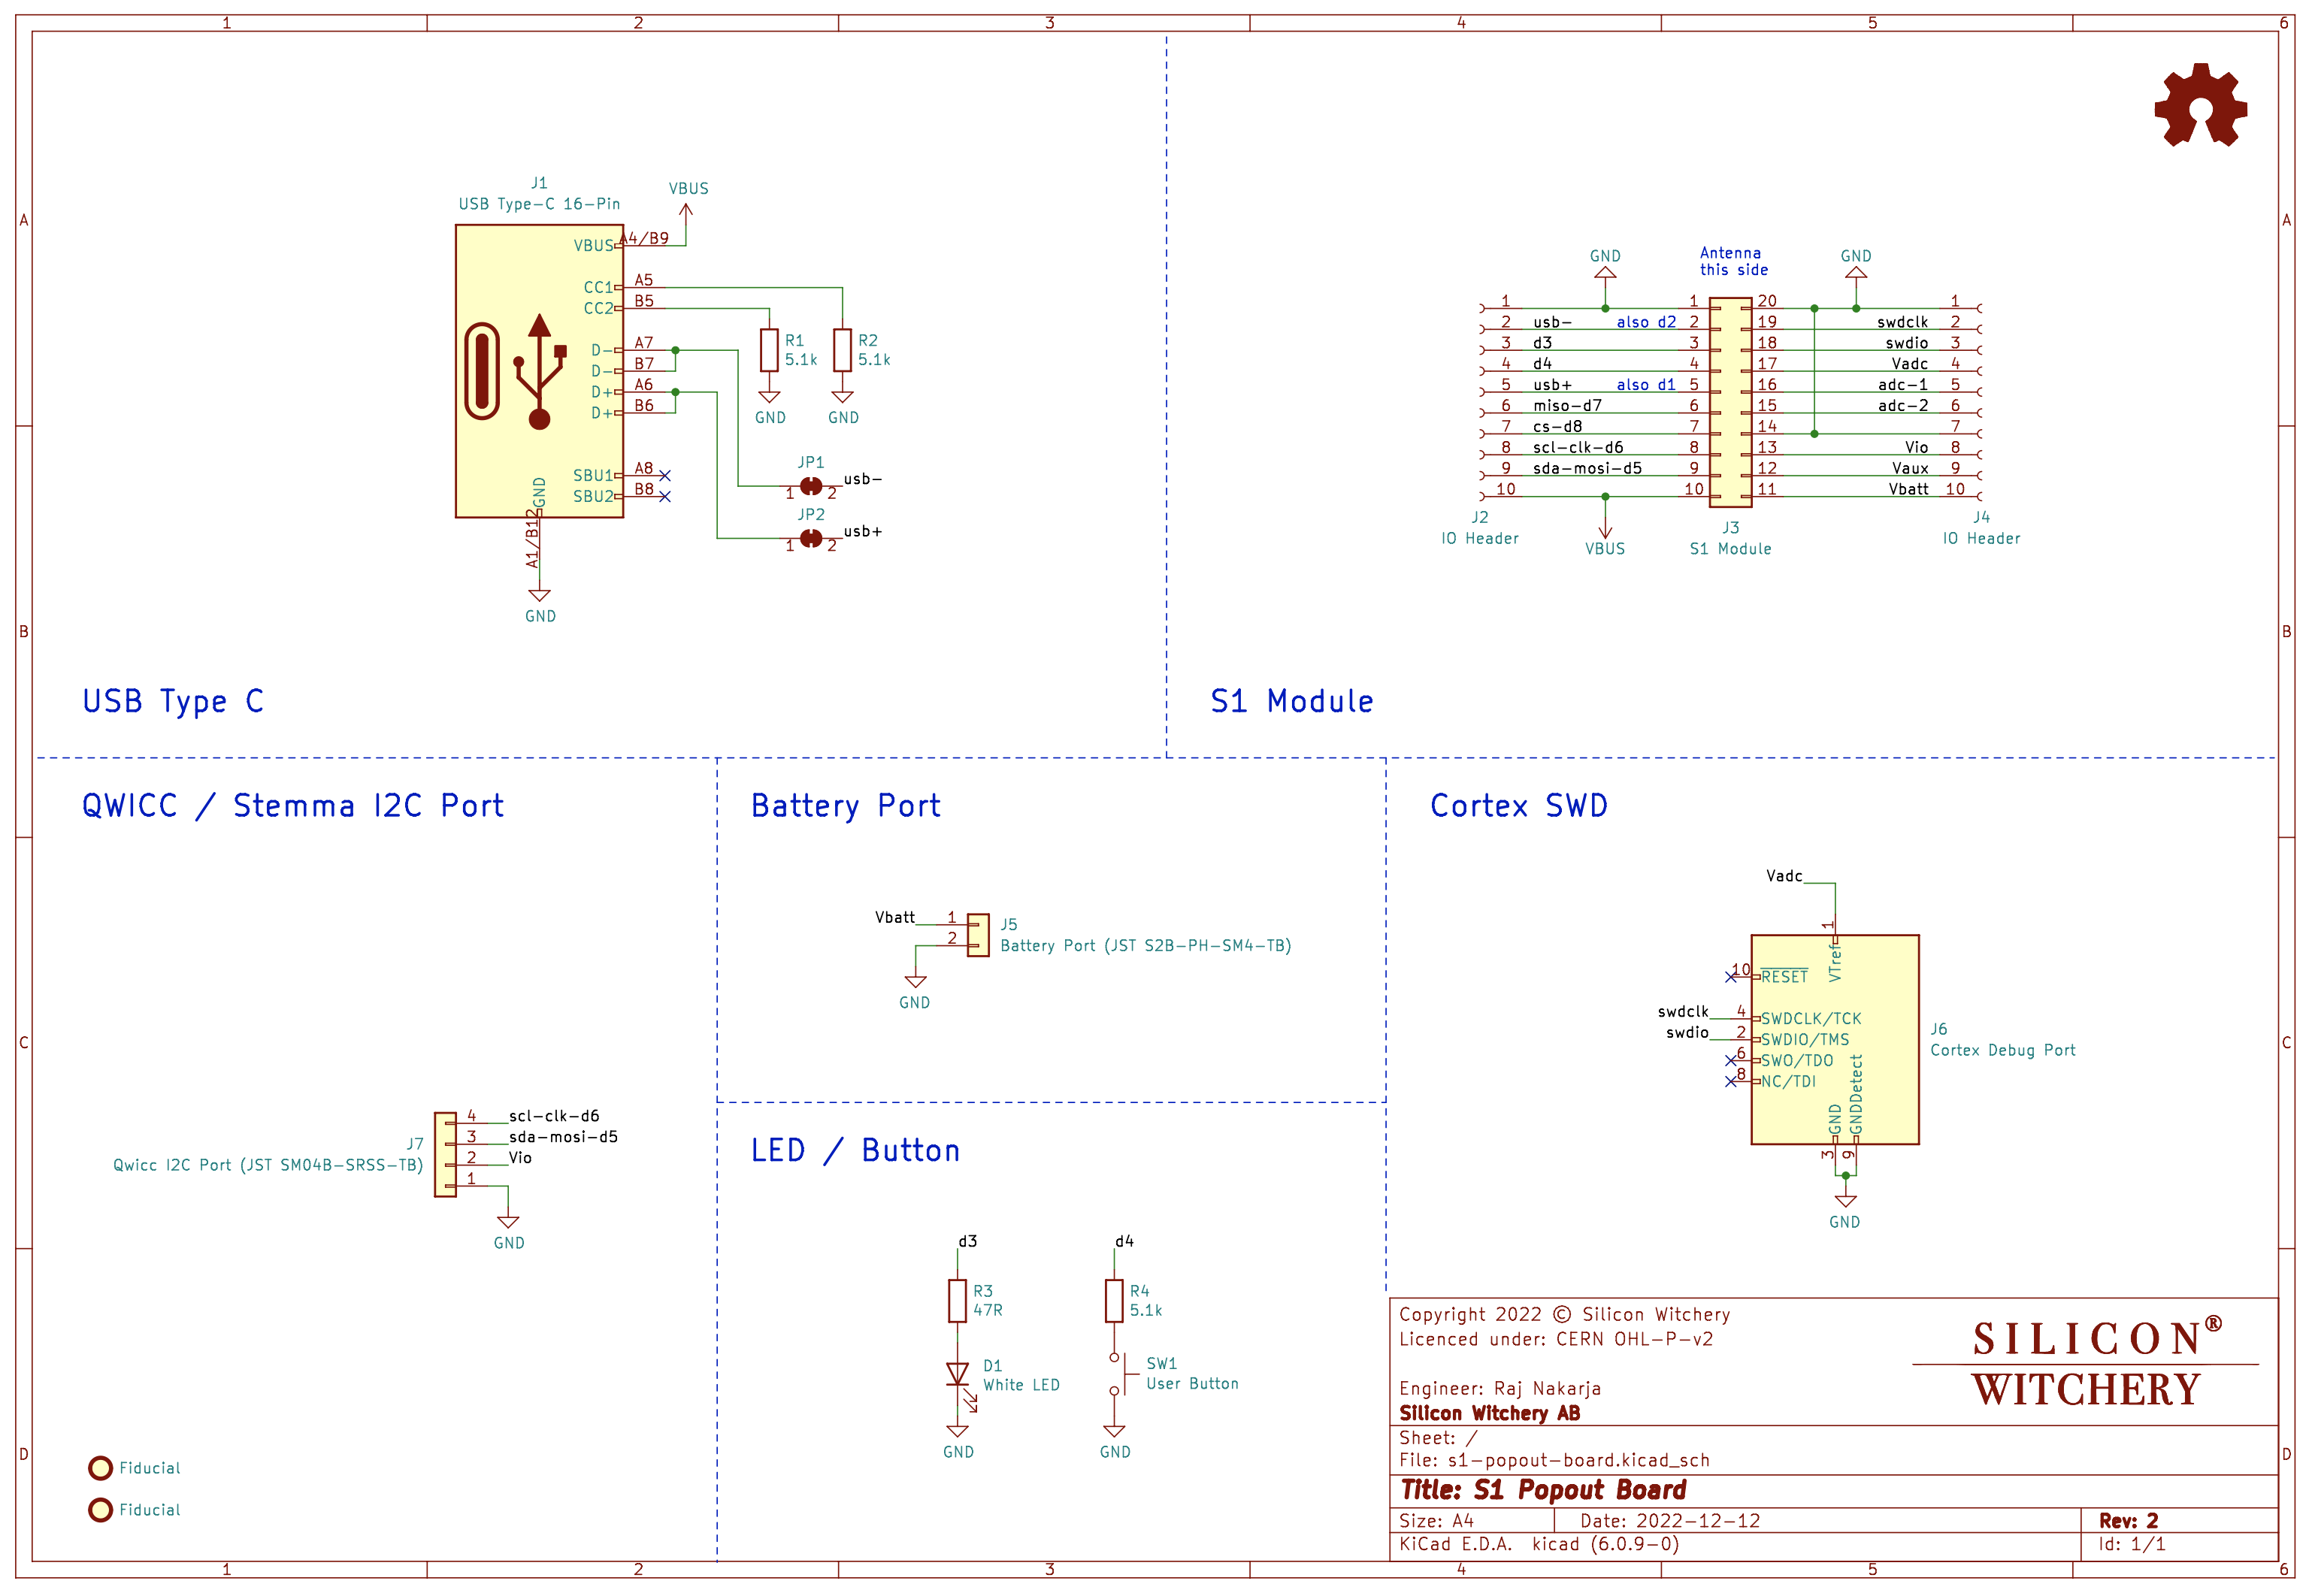Click the 'S1 Module' section title
The height and width of the screenshot is (1596, 2309).
point(1291,702)
